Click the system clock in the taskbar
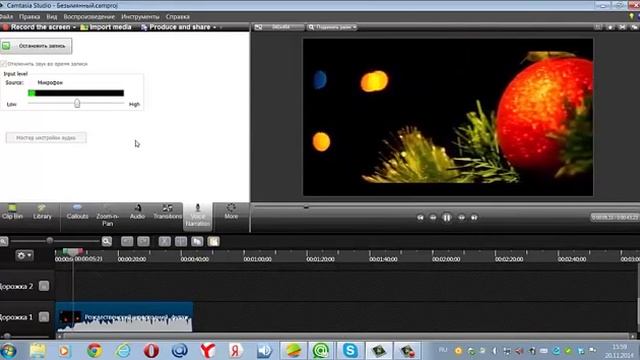The width and height of the screenshot is (640, 360). (x=619, y=351)
